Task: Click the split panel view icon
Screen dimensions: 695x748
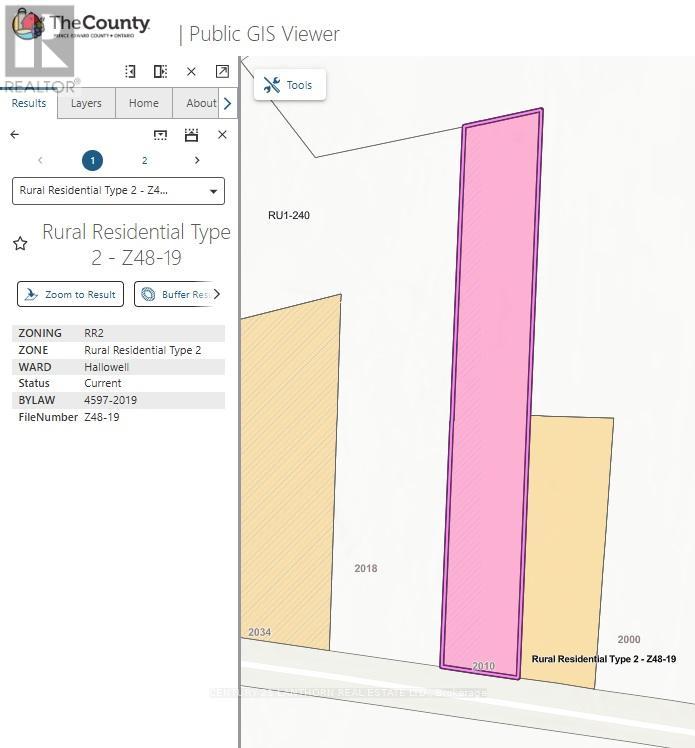Action: pos(160,72)
